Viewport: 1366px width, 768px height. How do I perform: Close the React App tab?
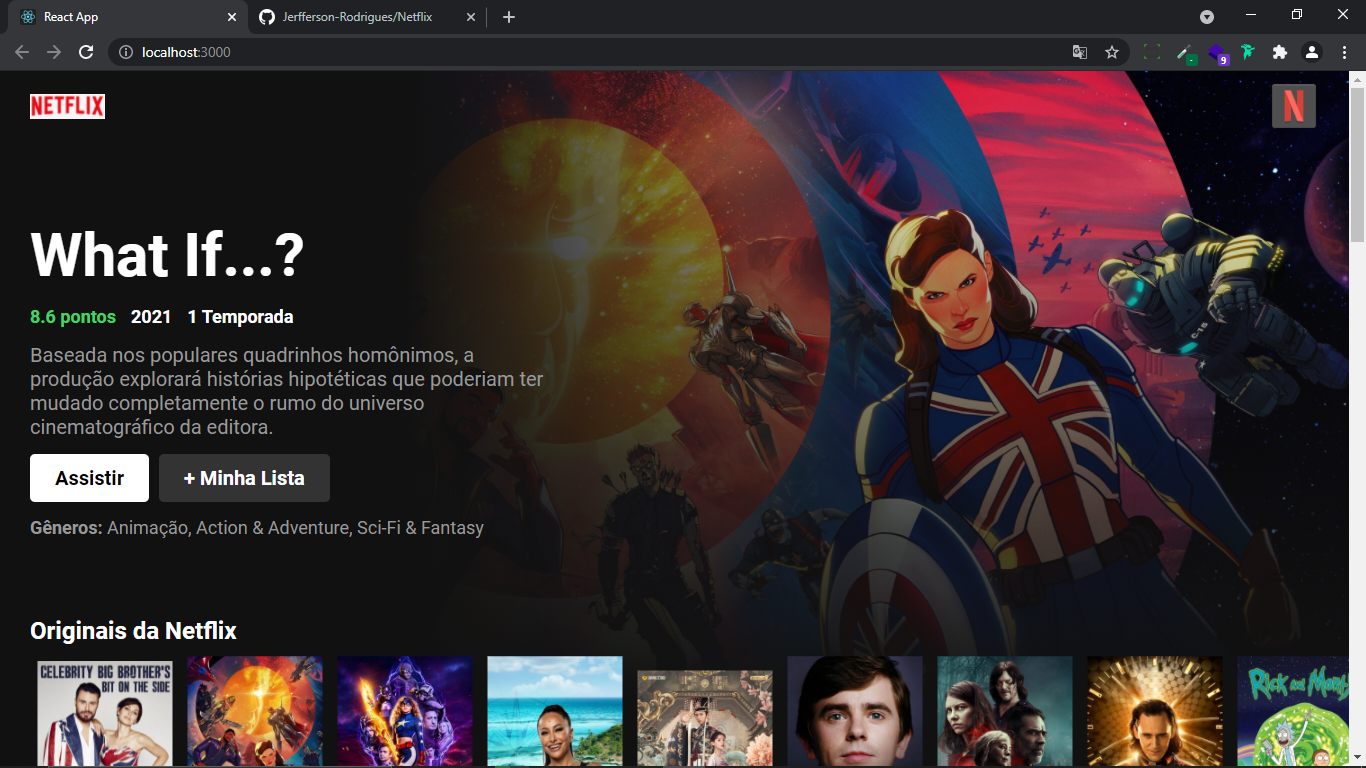coord(232,17)
